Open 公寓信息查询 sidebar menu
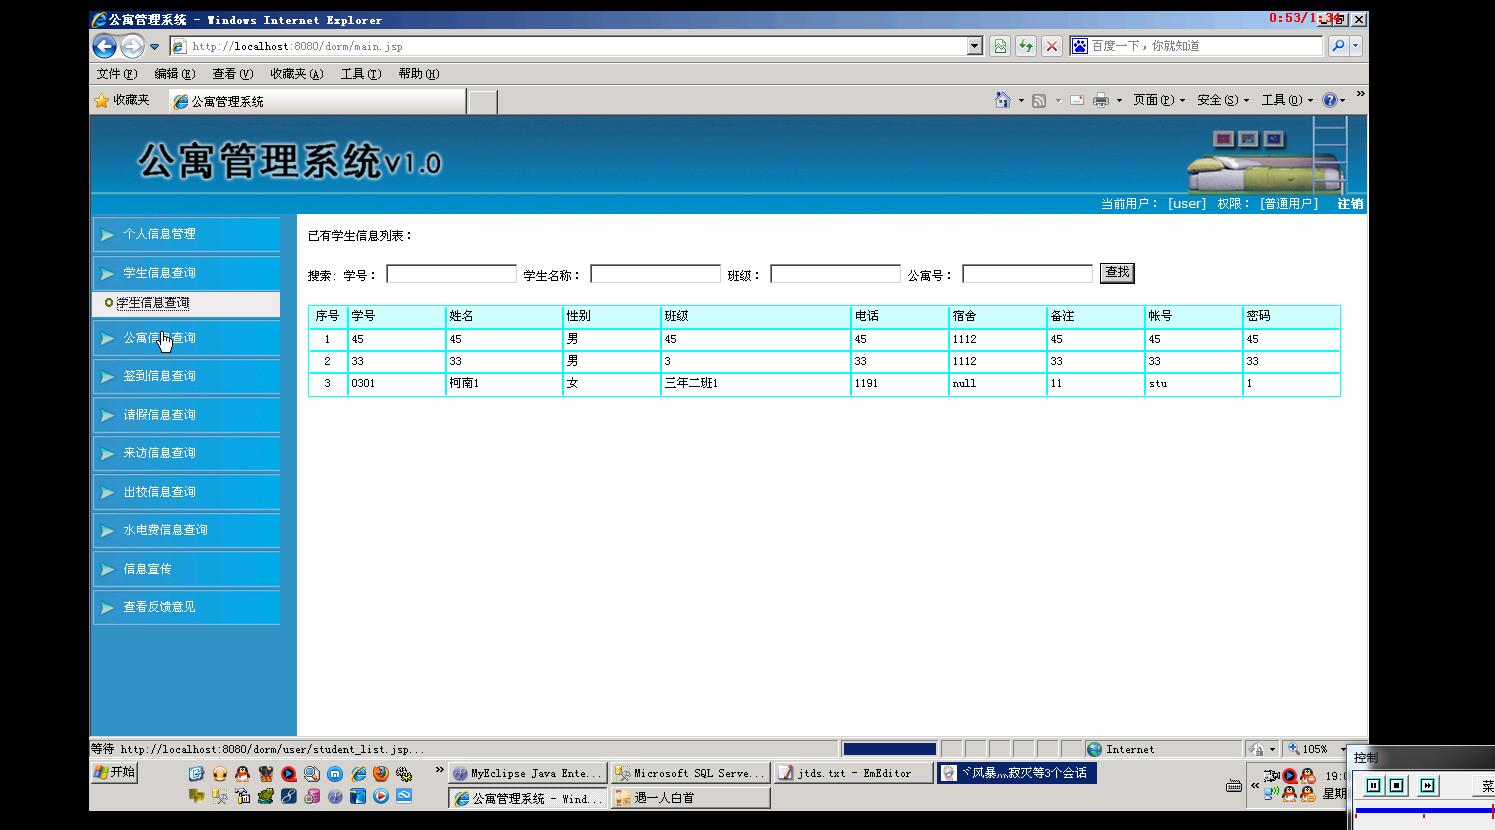 (186, 338)
